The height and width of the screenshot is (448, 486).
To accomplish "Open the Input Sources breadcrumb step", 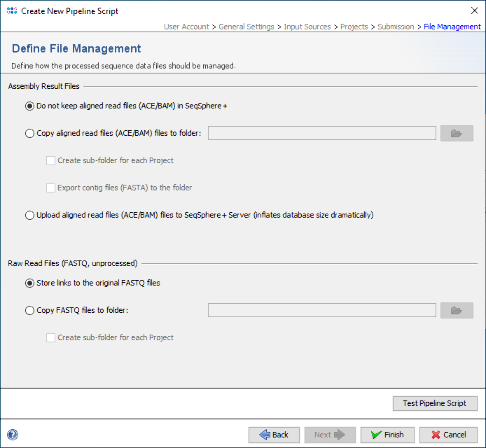I will coord(307,27).
